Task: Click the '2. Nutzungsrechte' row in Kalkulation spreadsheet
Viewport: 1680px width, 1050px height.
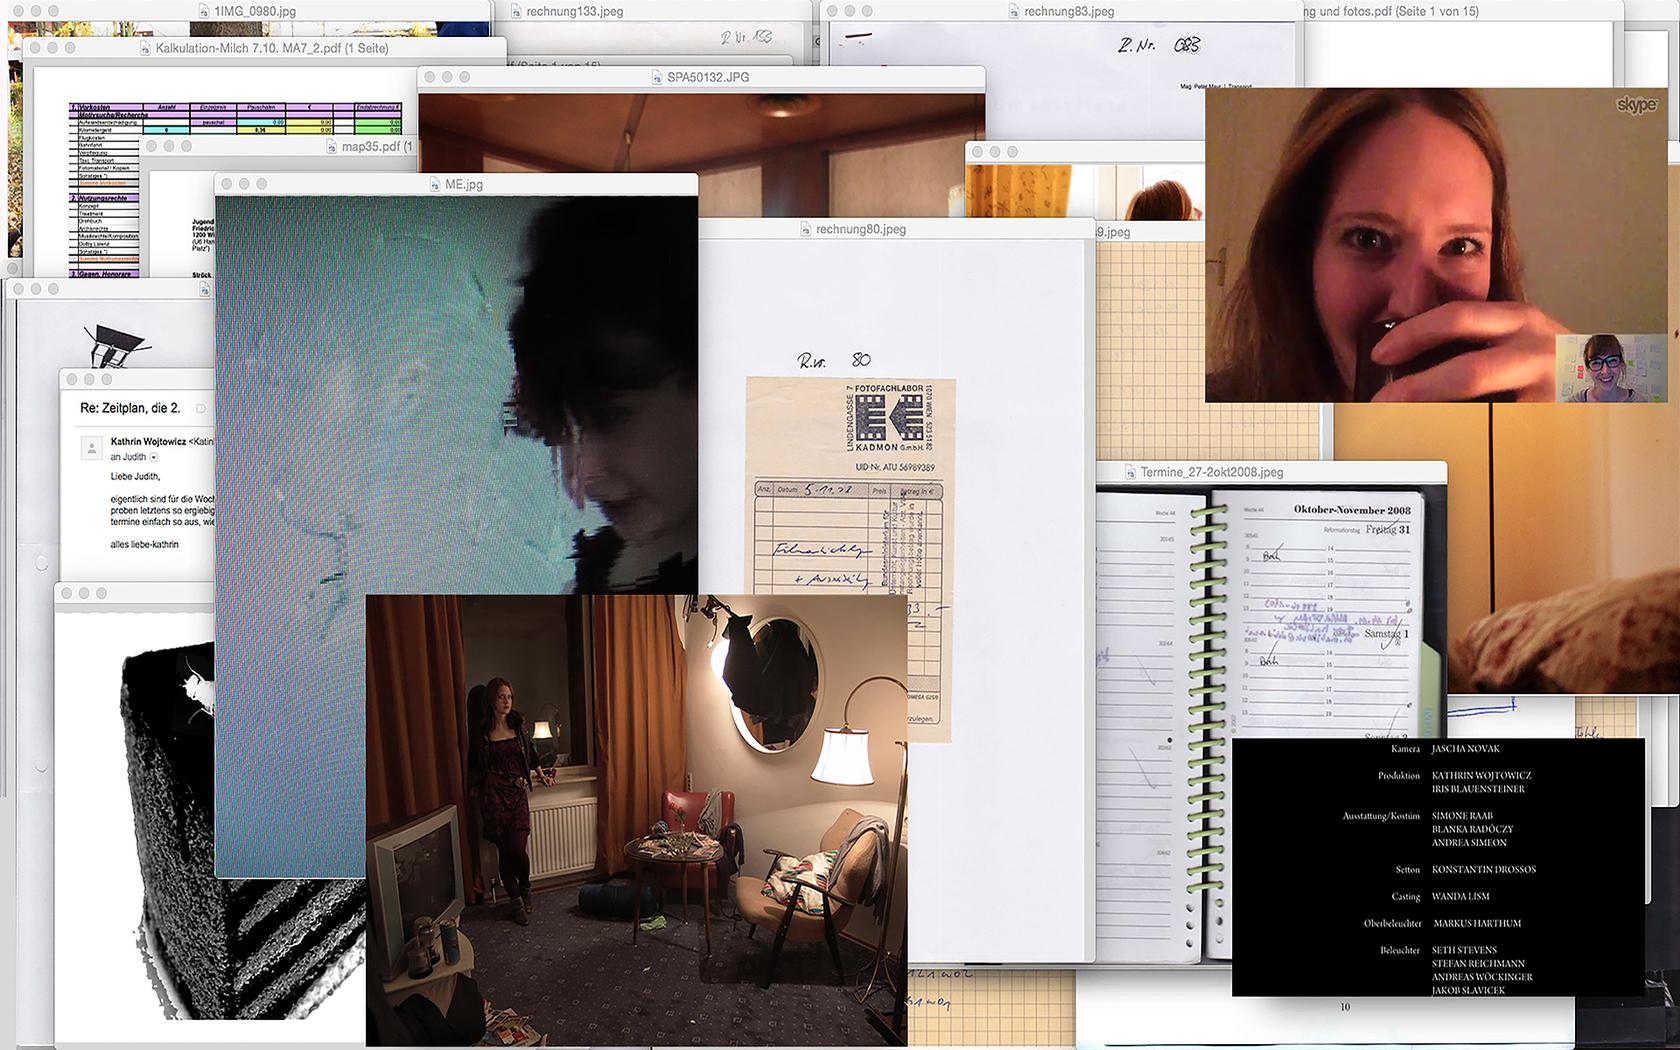Action: point(104,198)
